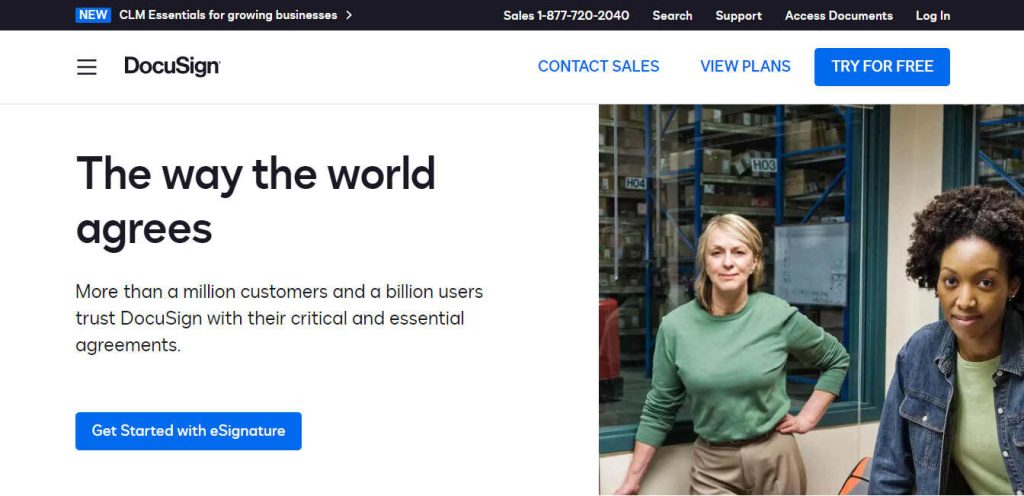Open VIEW PLANS page
The width and height of the screenshot is (1024, 496).
745,67
